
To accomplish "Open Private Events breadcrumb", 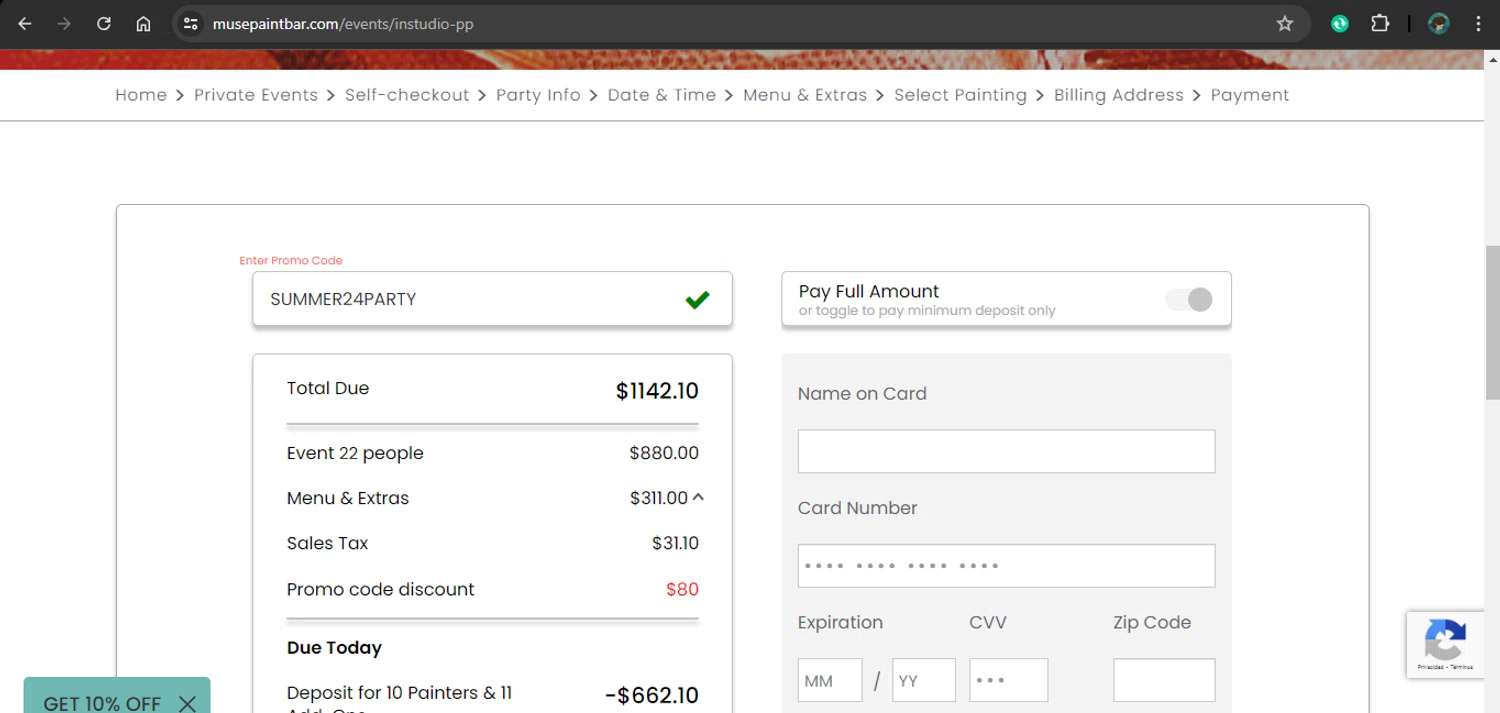I will [x=256, y=95].
